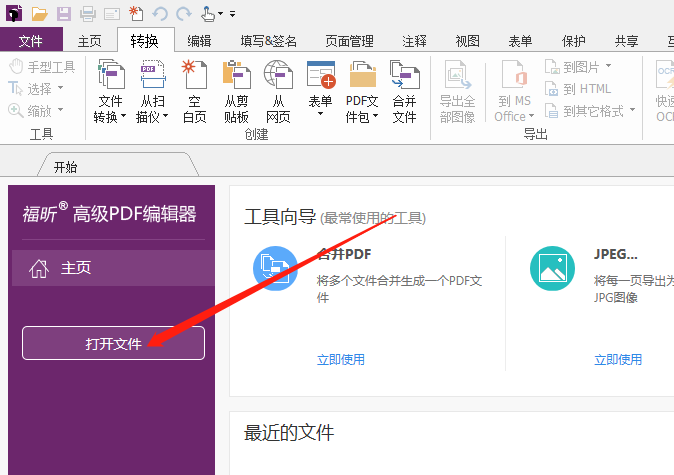This screenshot has height=475, width=674.
Task: Open the 注释 tab
Action: [x=414, y=41]
